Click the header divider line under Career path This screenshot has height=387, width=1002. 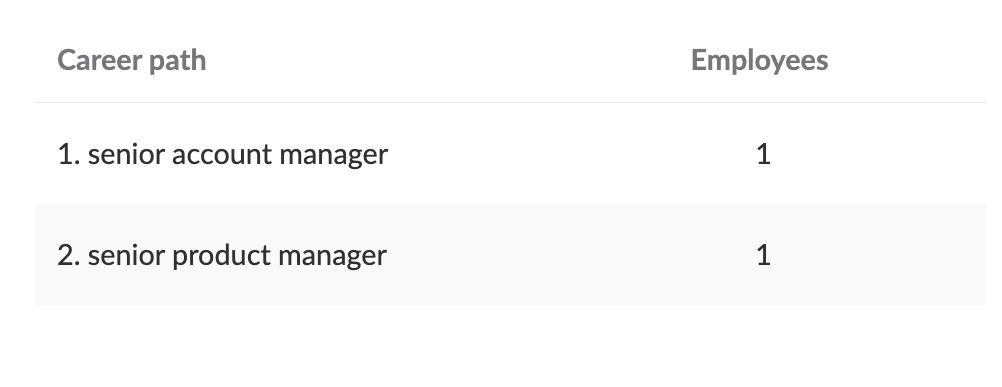510,102
